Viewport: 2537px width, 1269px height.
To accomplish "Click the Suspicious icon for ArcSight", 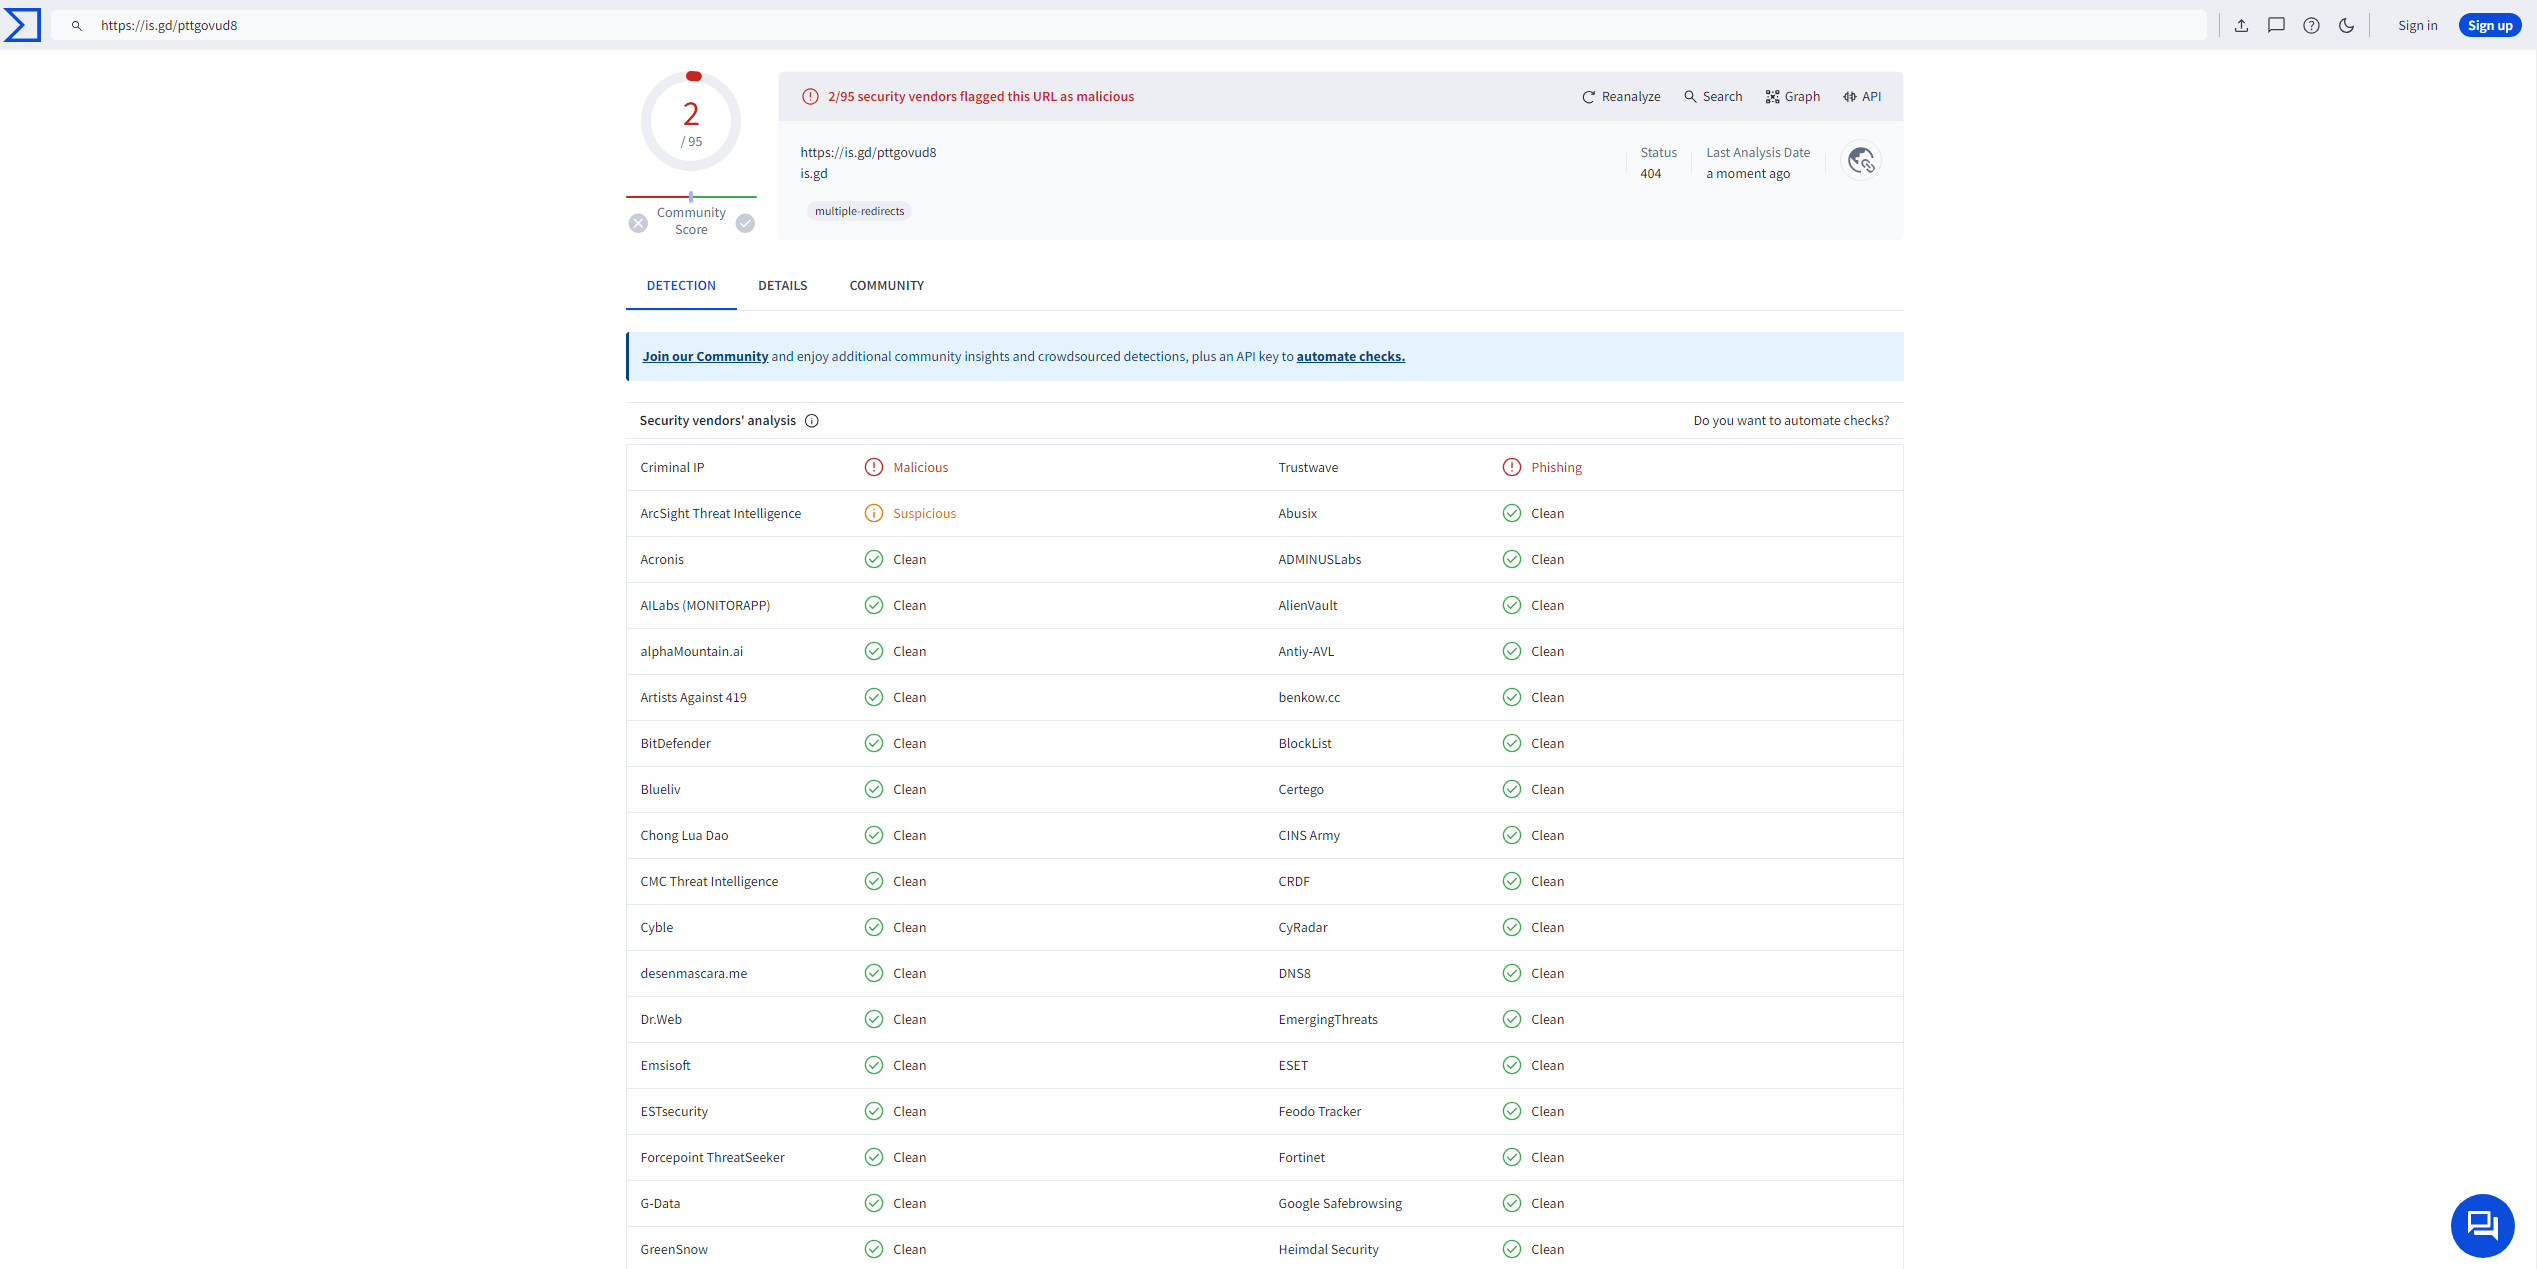I will point(874,513).
